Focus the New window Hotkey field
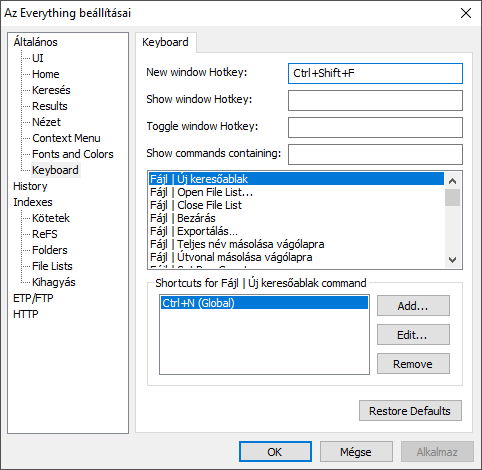Viewport: 482px width, 470px height. tap(375, 73)
